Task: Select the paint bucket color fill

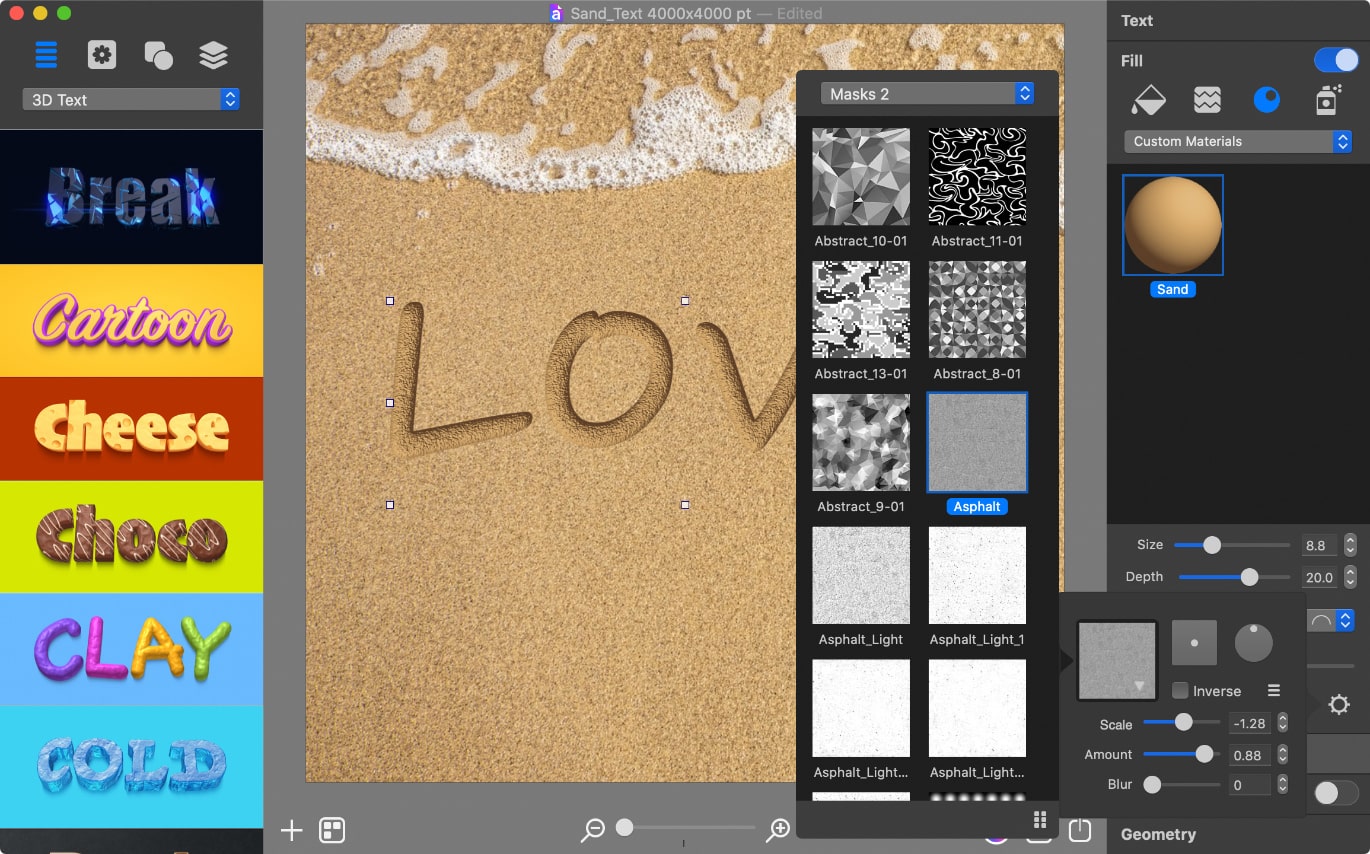Action: pos(1148,99)
